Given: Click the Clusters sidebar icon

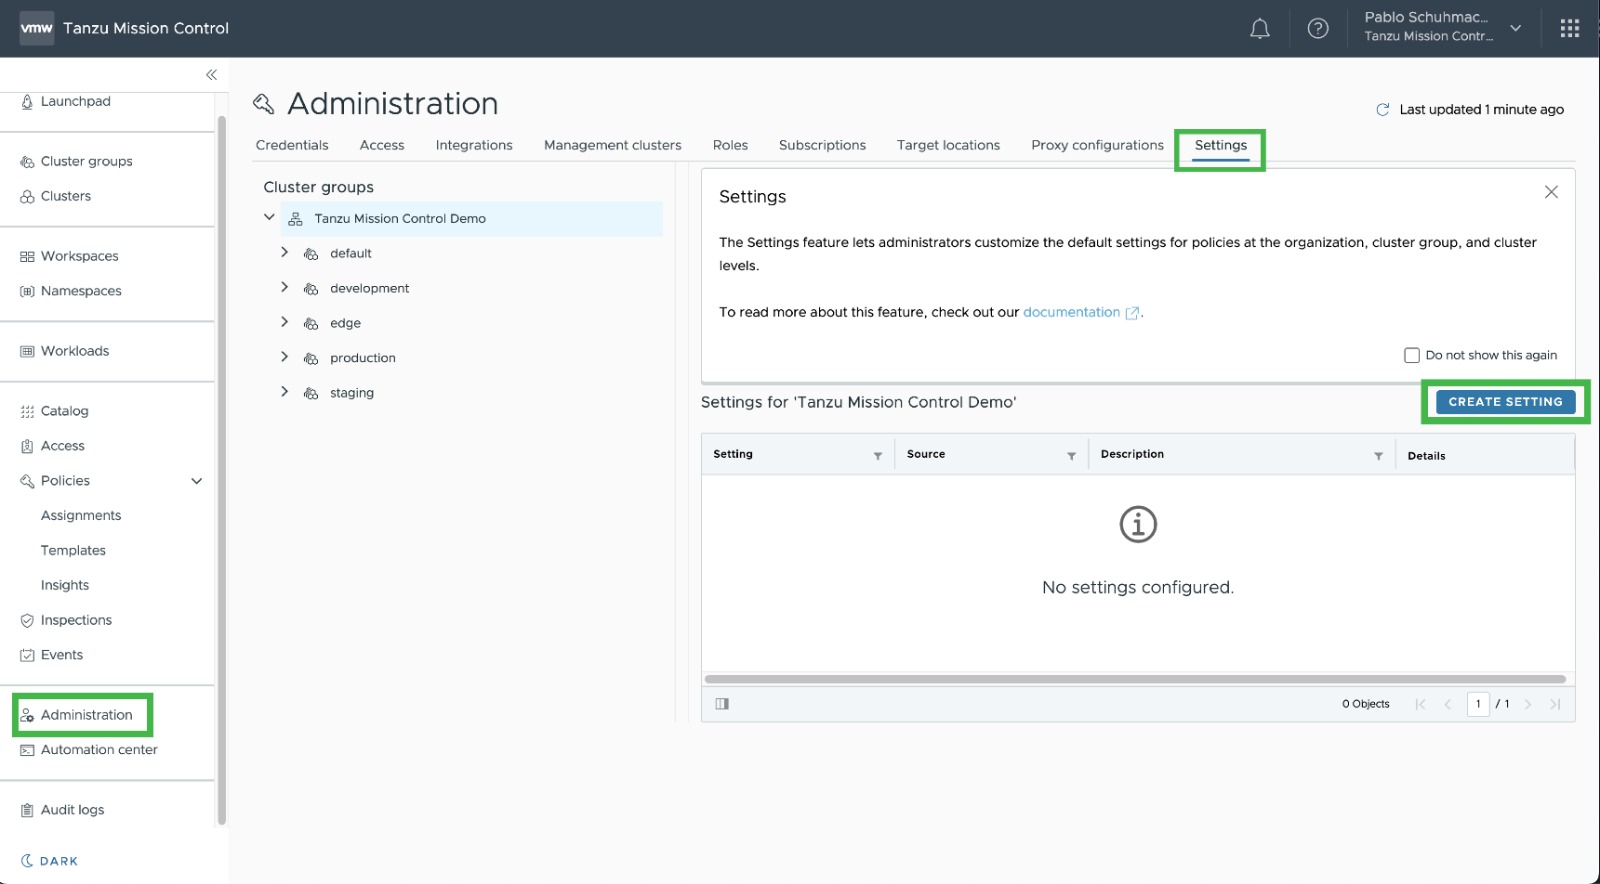Looking at the screenshot, I should [x=27, y=197].
